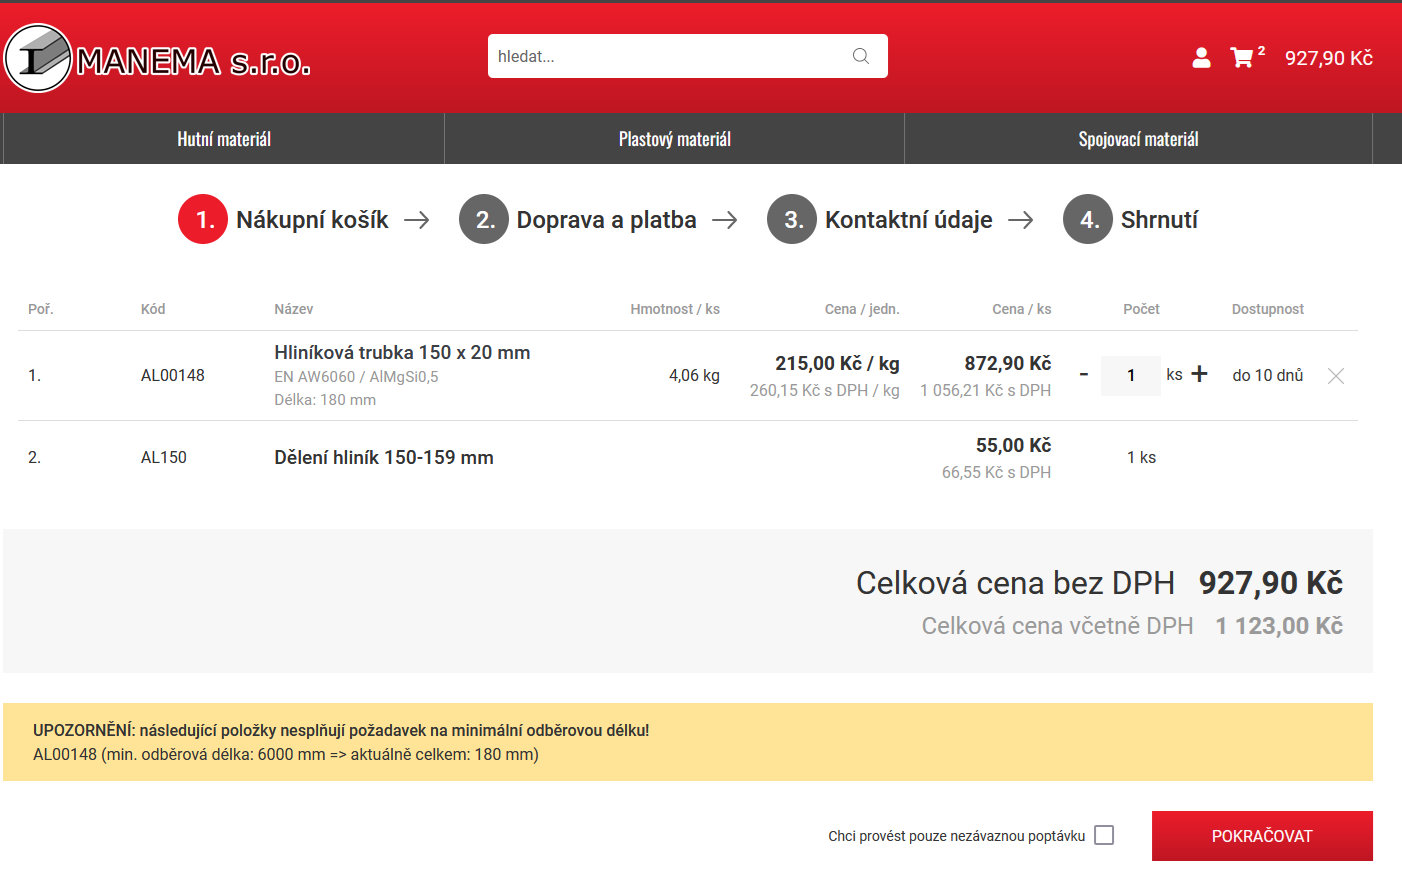Remove Hliníková trubka item with X

(x=1335, y=376)
